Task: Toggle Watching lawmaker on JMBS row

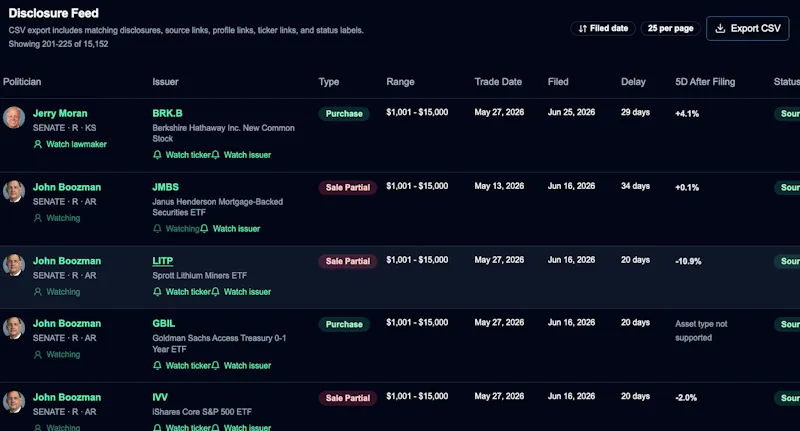Action: coord(57,218)
